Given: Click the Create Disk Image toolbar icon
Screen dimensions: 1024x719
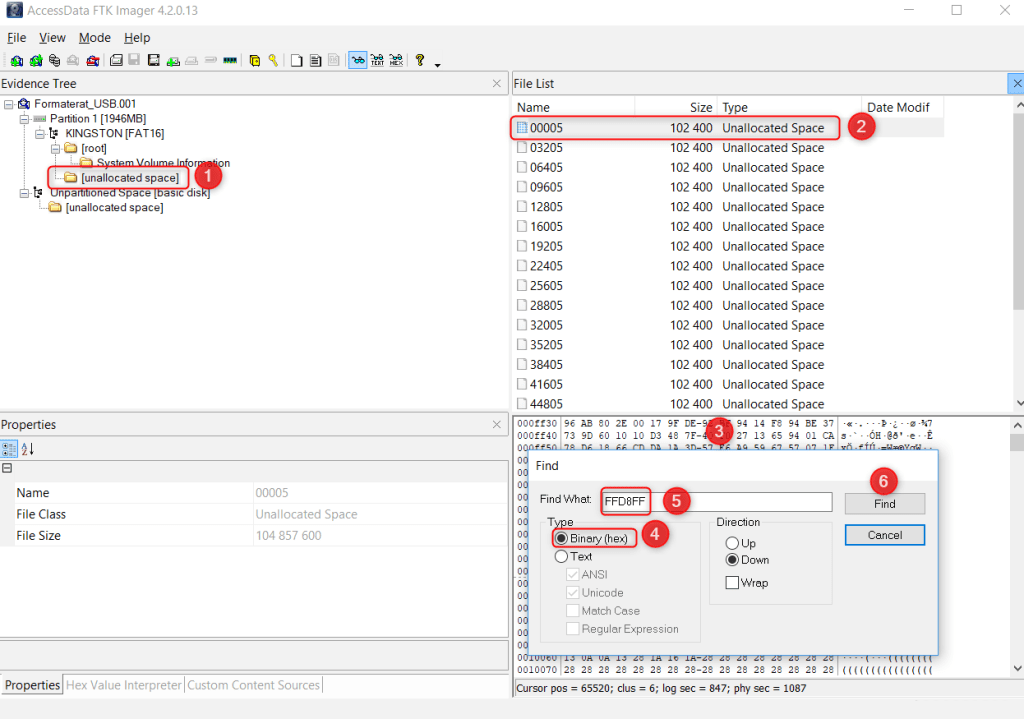Looking at the screenshot, I should tap(117, 61).
